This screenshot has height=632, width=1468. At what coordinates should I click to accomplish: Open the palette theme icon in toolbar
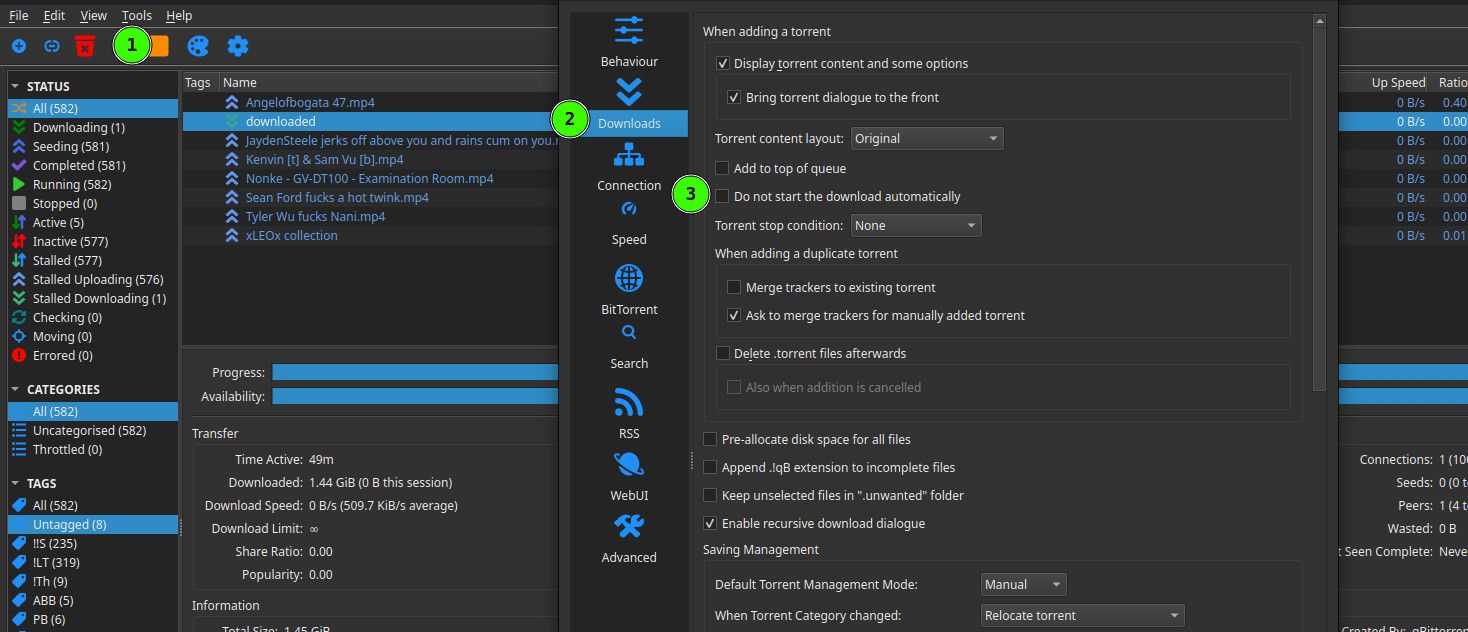198,46
